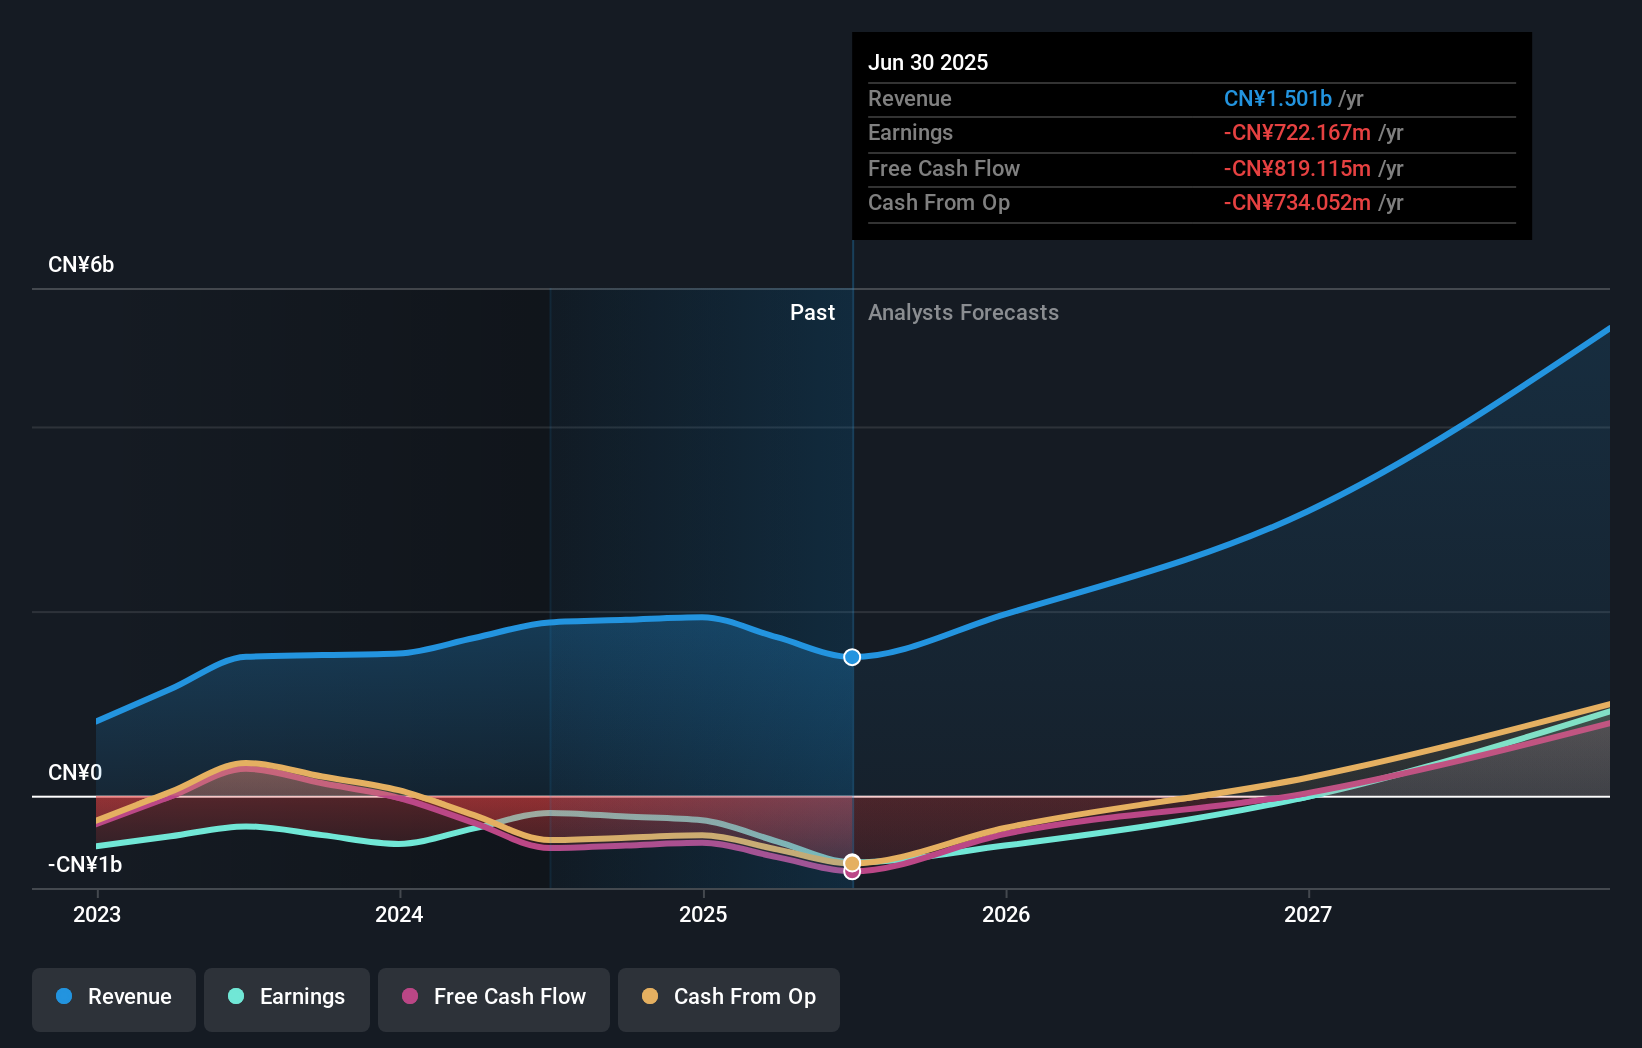Click the Revenue value CN¥1.501b in the tooltip
This screenshot has height=1048, width=1642.
coord(1278,98)
